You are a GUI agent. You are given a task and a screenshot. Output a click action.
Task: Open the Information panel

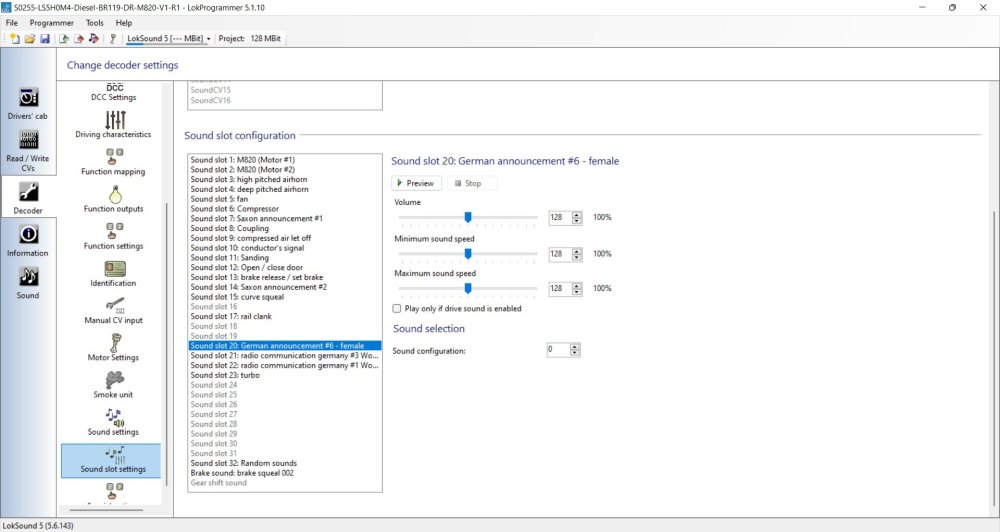coord(28,238)
